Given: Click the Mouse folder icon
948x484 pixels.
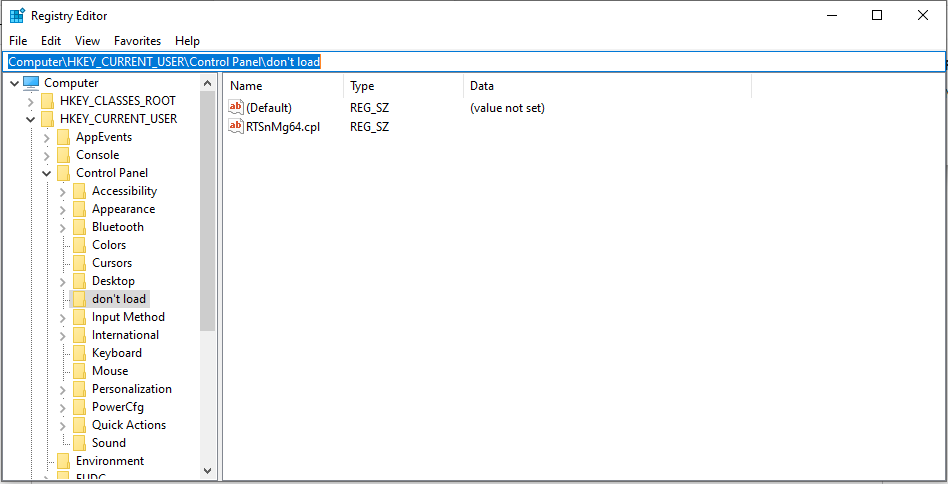Looking at the screenshot, I should click(x=79, y=371).
